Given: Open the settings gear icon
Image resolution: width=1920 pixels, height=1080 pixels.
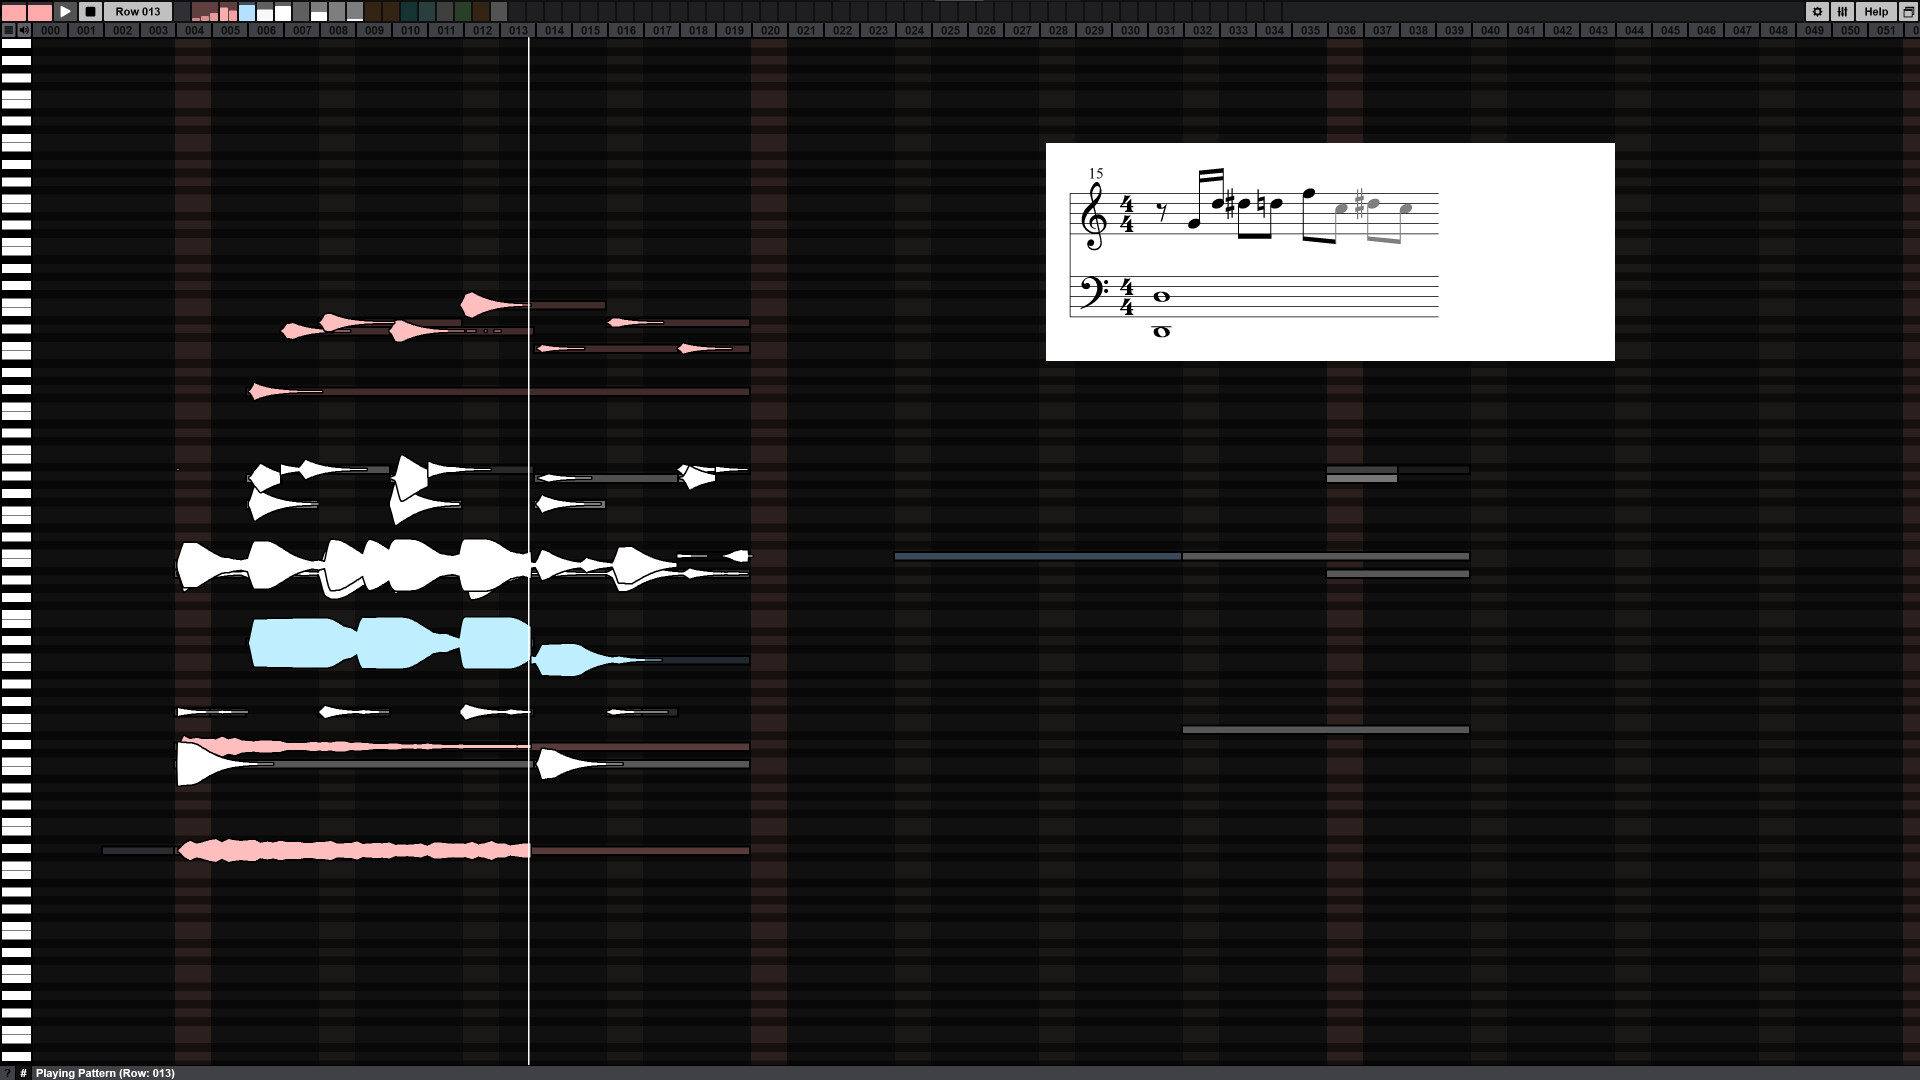Looking at the screenshot, I should pyautogui.click(x=1817, y=11).
